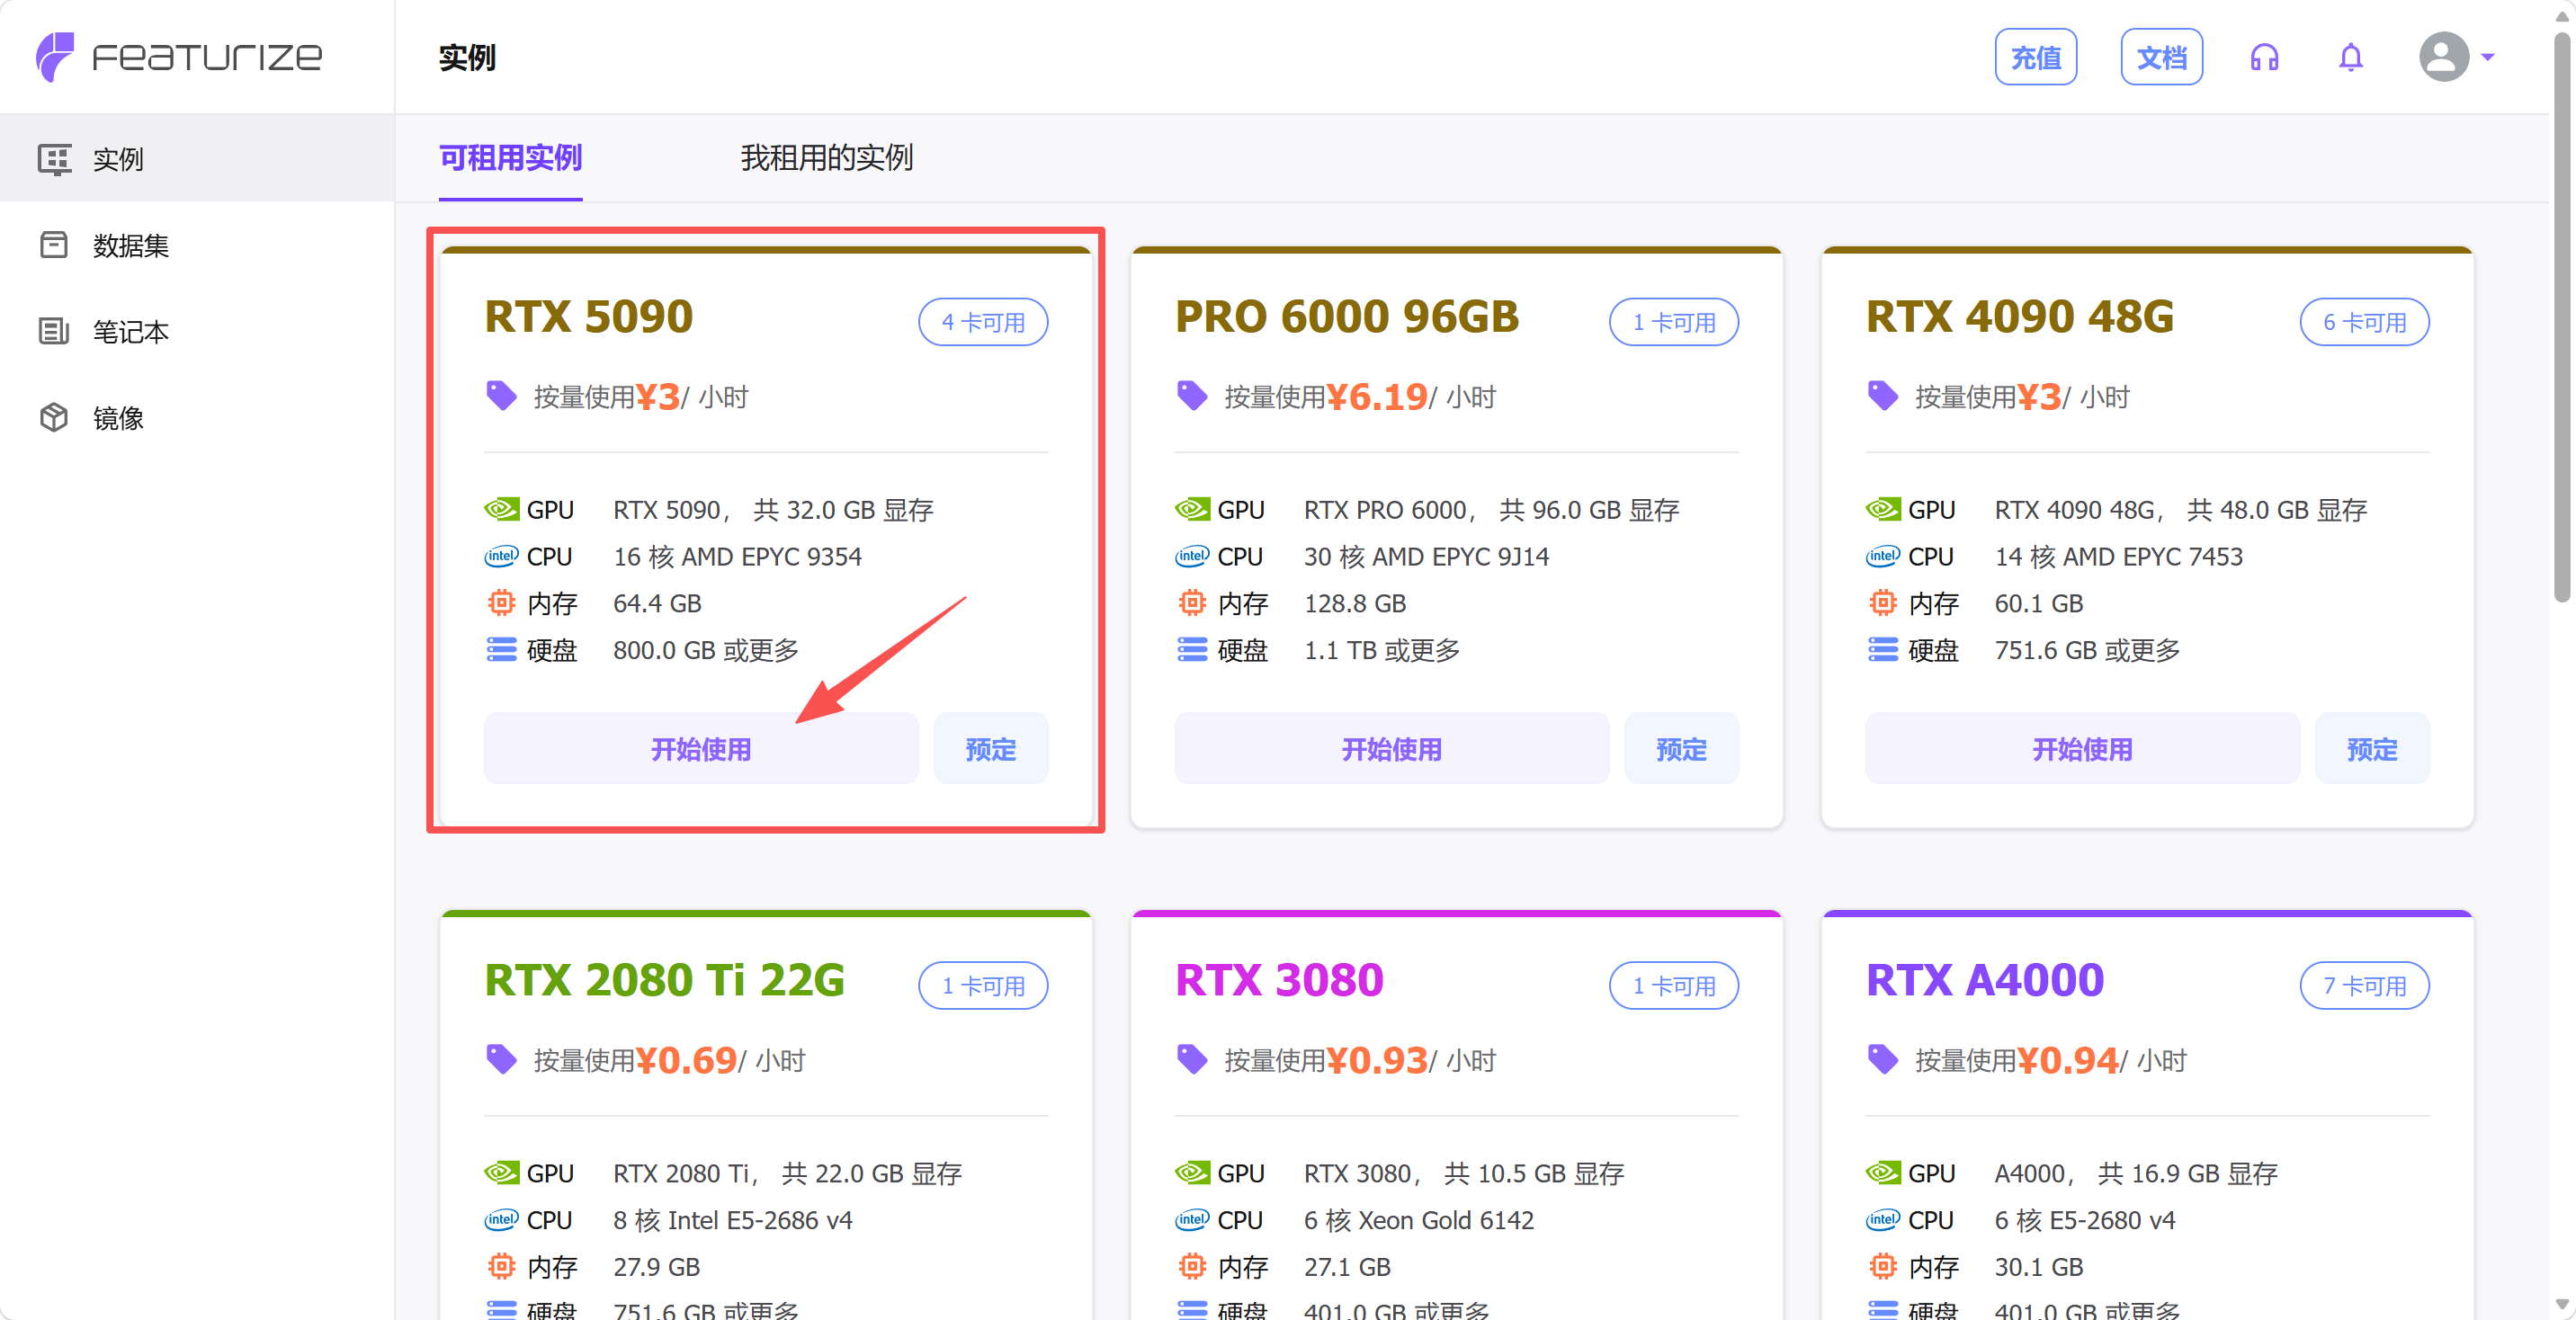This screenshot has height=1320, width=2576.
Task: Open the 笔记本 sidebar item
Action: point(197,331)
